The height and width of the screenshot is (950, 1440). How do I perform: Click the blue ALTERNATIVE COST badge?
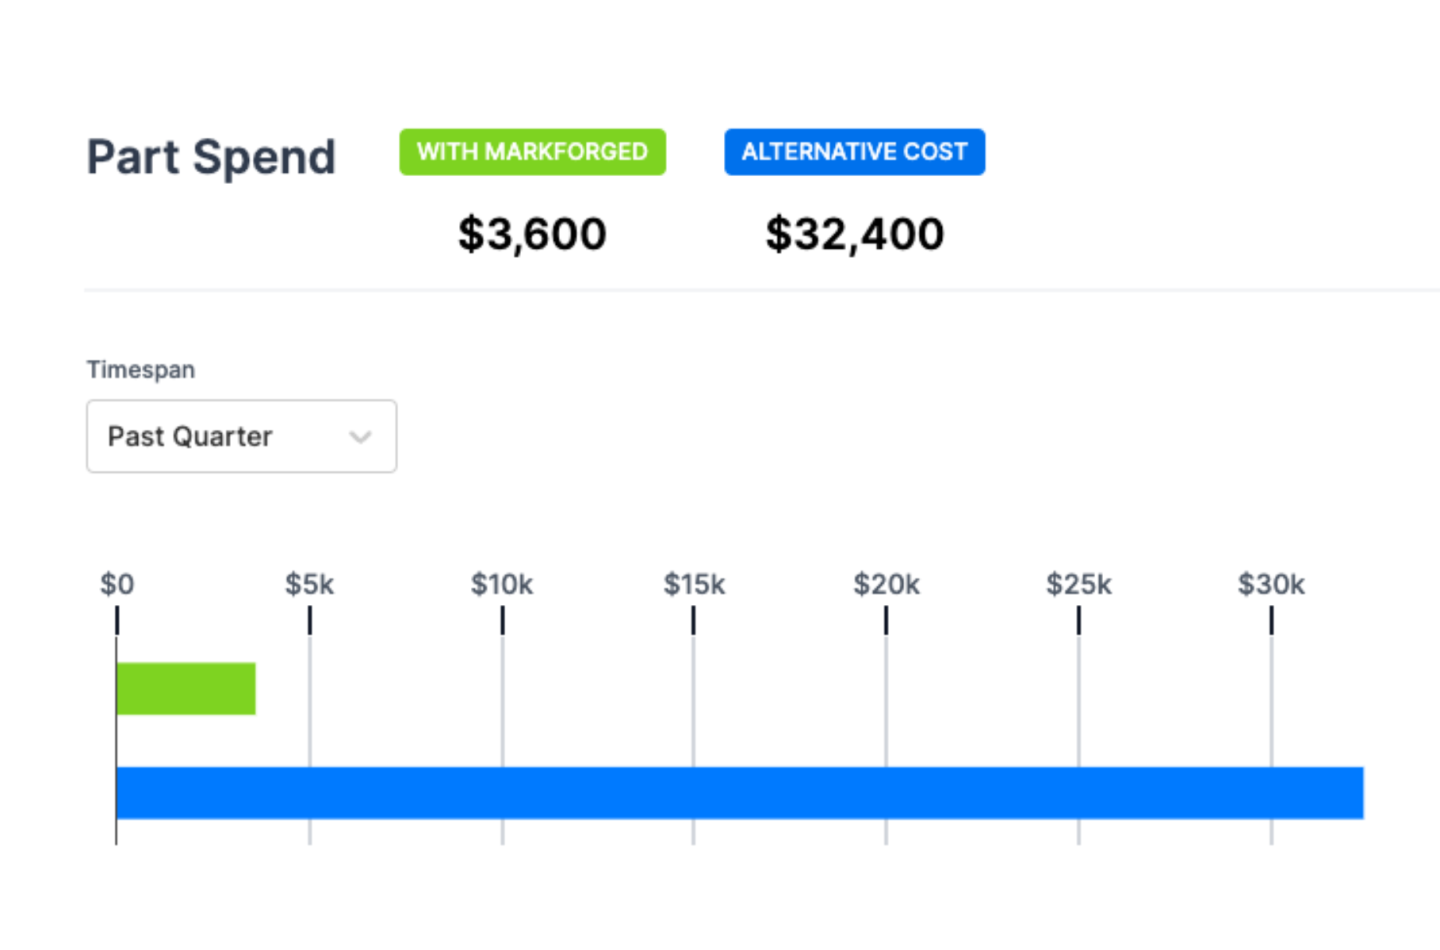854,152
